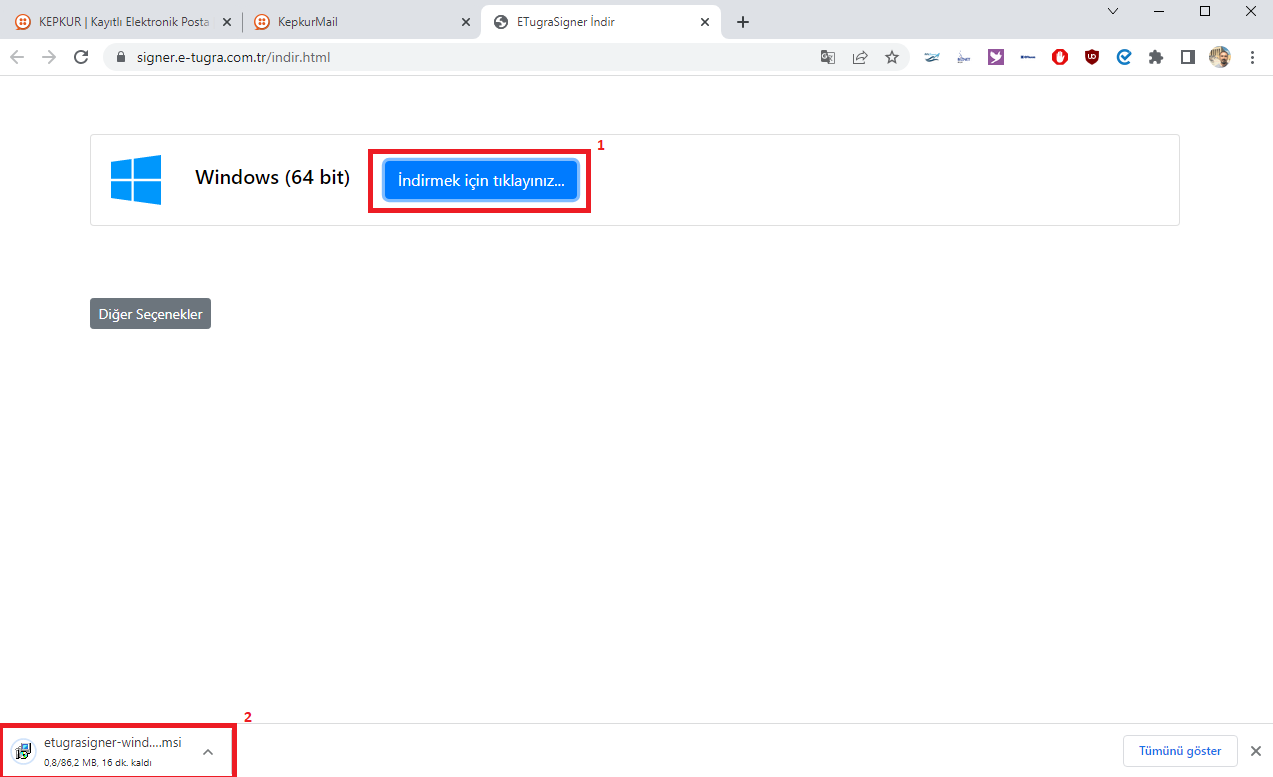Screen dimensions: 1273x777
Task: Open Diğer Seçenekler options
Action: pyautogui.click(x=150, y=314)
